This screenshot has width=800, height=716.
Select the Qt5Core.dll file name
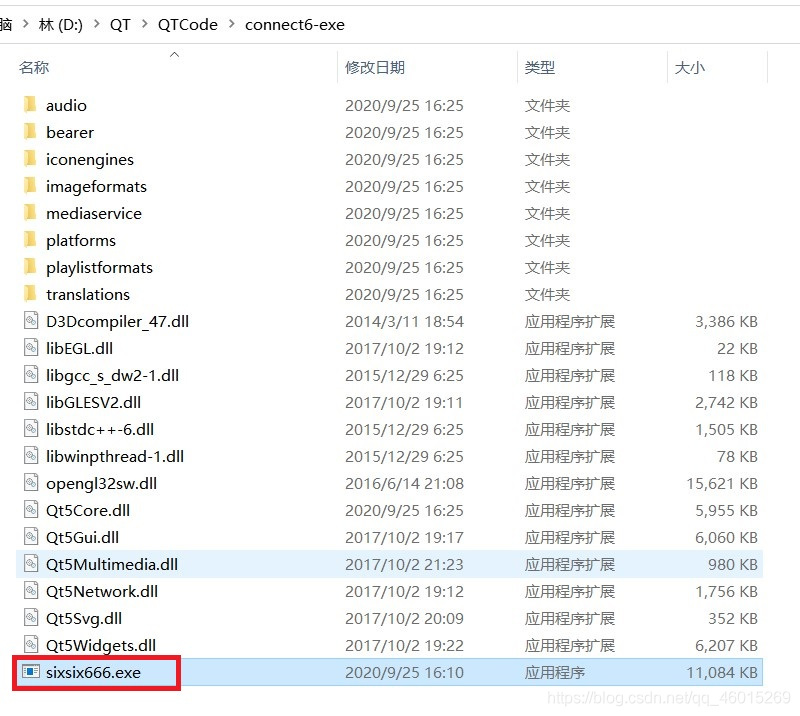point(88,511)
